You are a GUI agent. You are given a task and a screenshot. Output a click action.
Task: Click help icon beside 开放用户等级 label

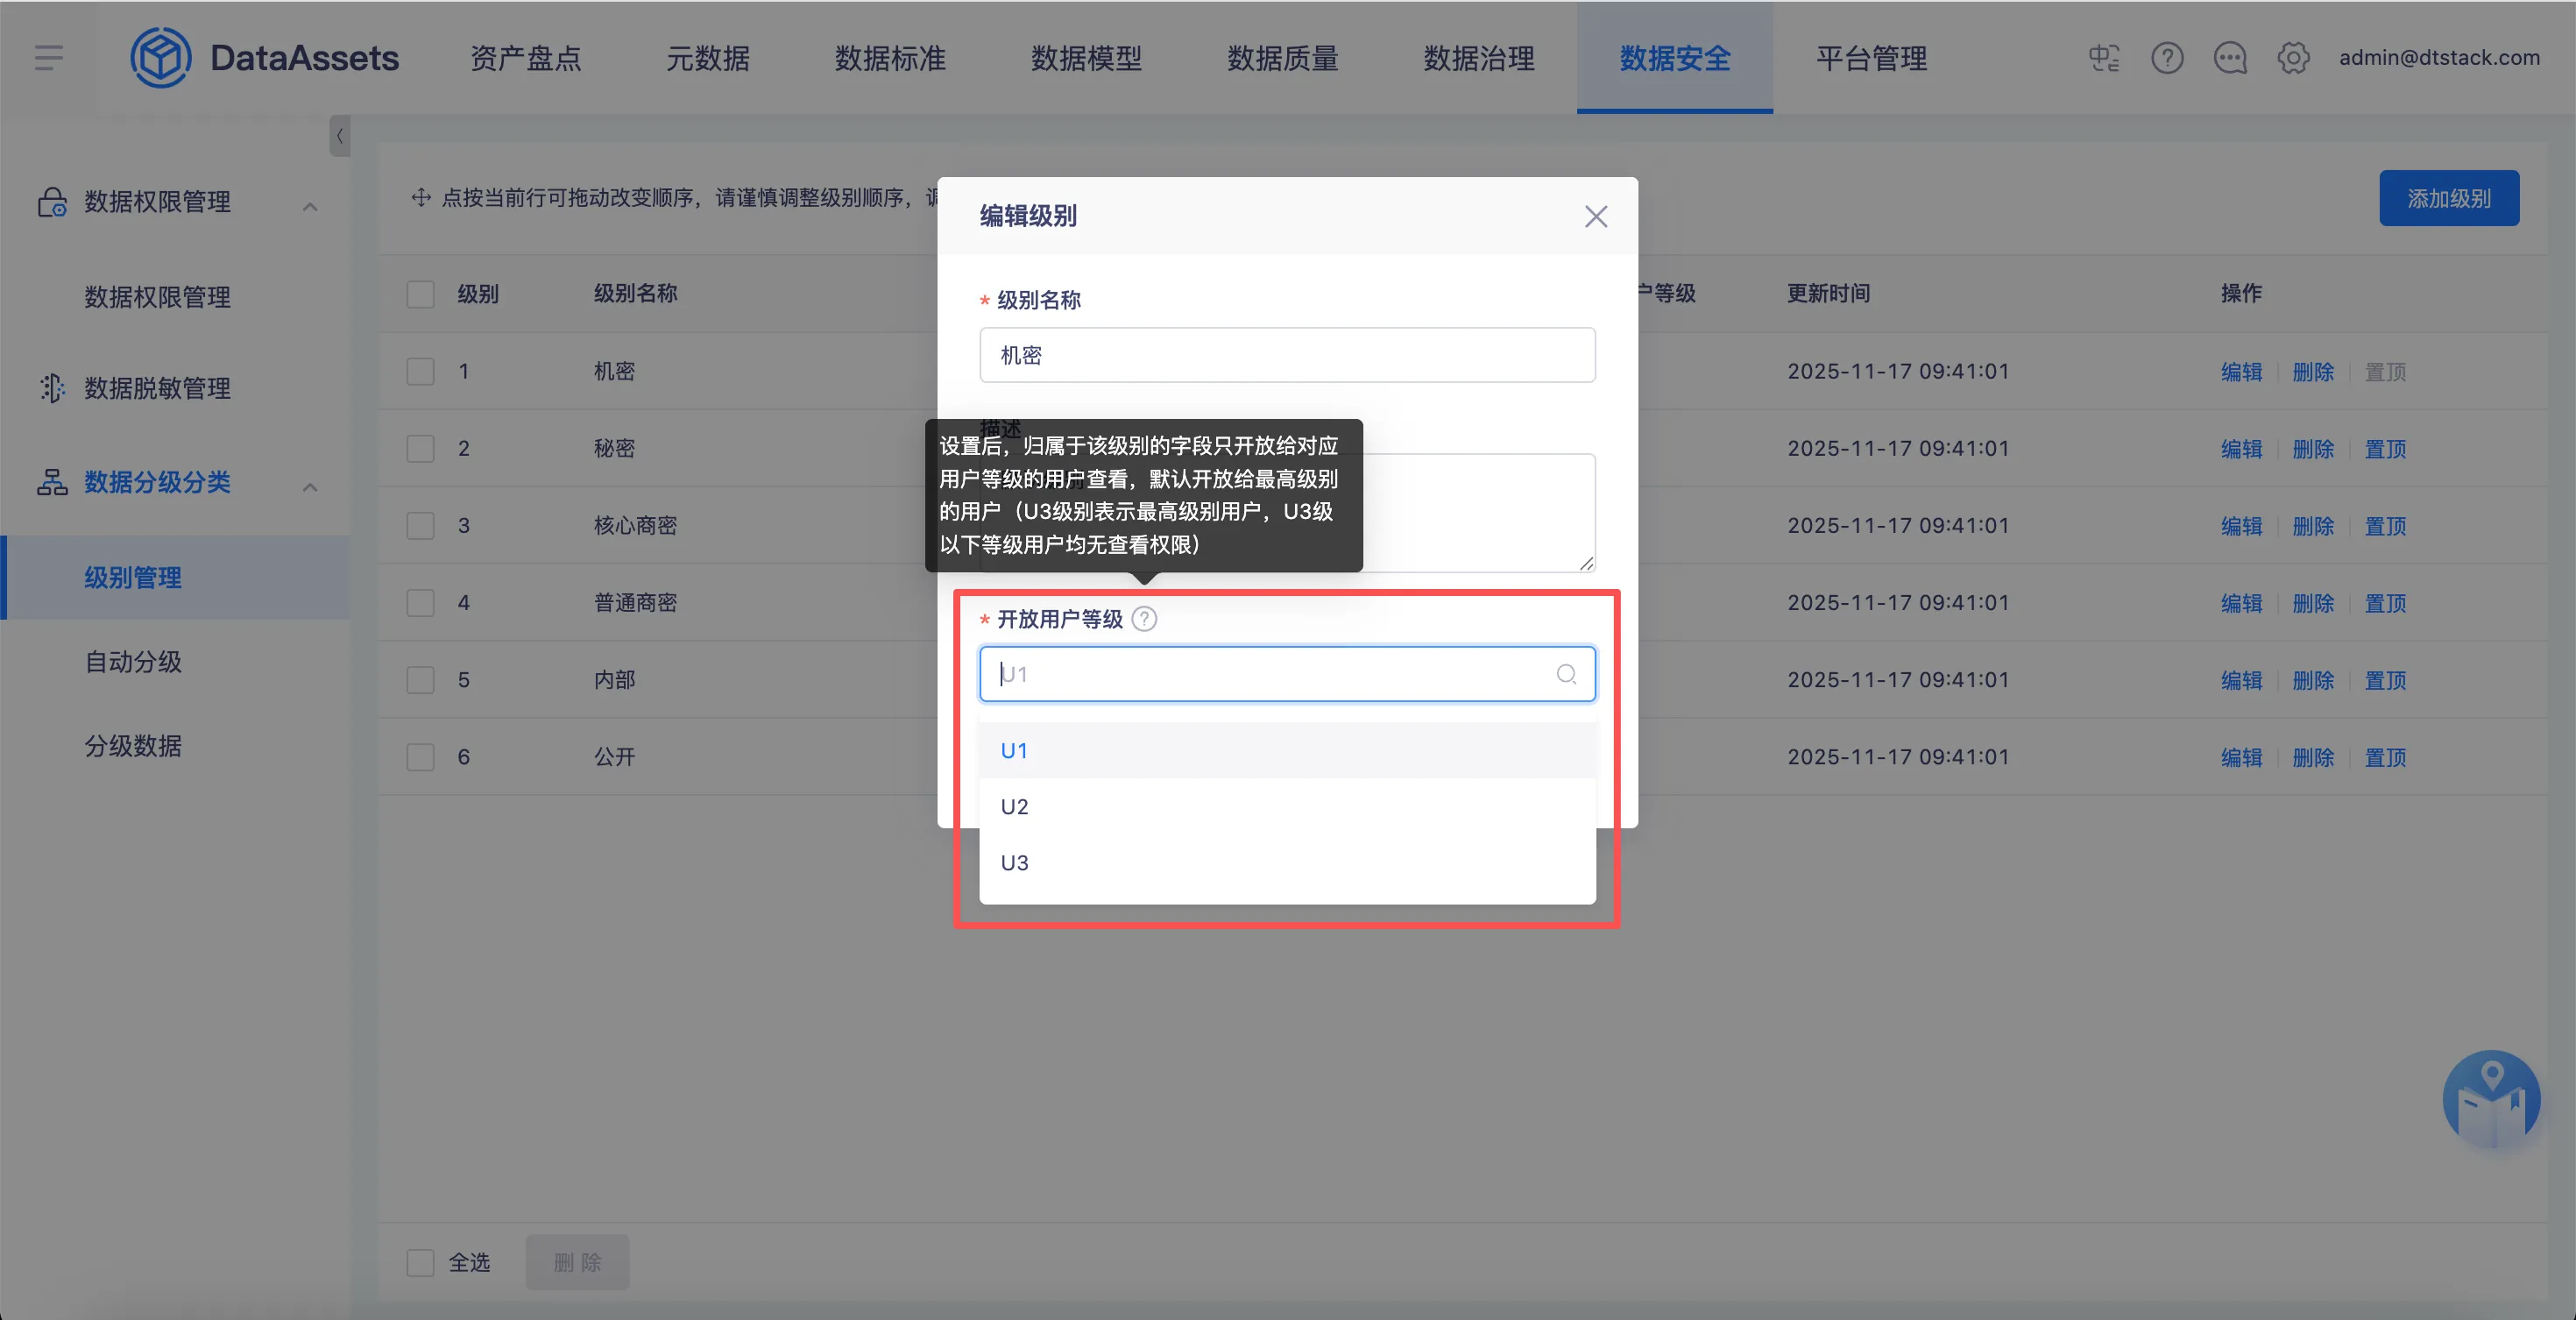pyautogui.click(x=1144, y=619)
